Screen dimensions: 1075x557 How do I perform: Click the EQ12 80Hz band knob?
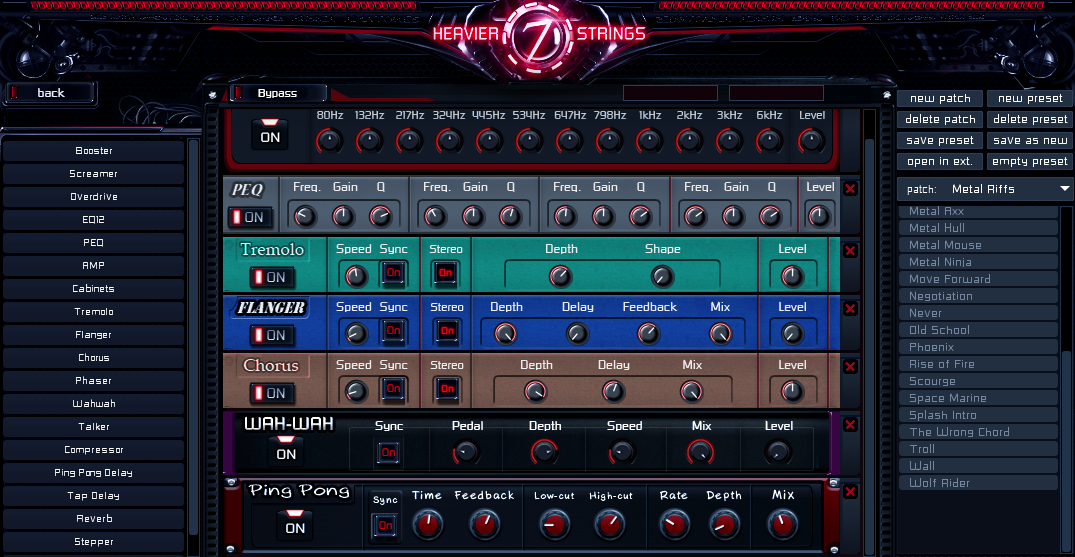point(329,141)
